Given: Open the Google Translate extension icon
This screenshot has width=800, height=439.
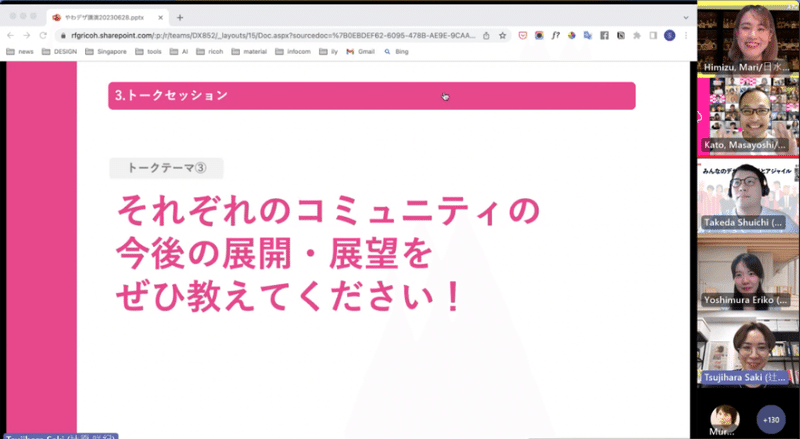Looking at the screenshot, I should tap(588, 35).
